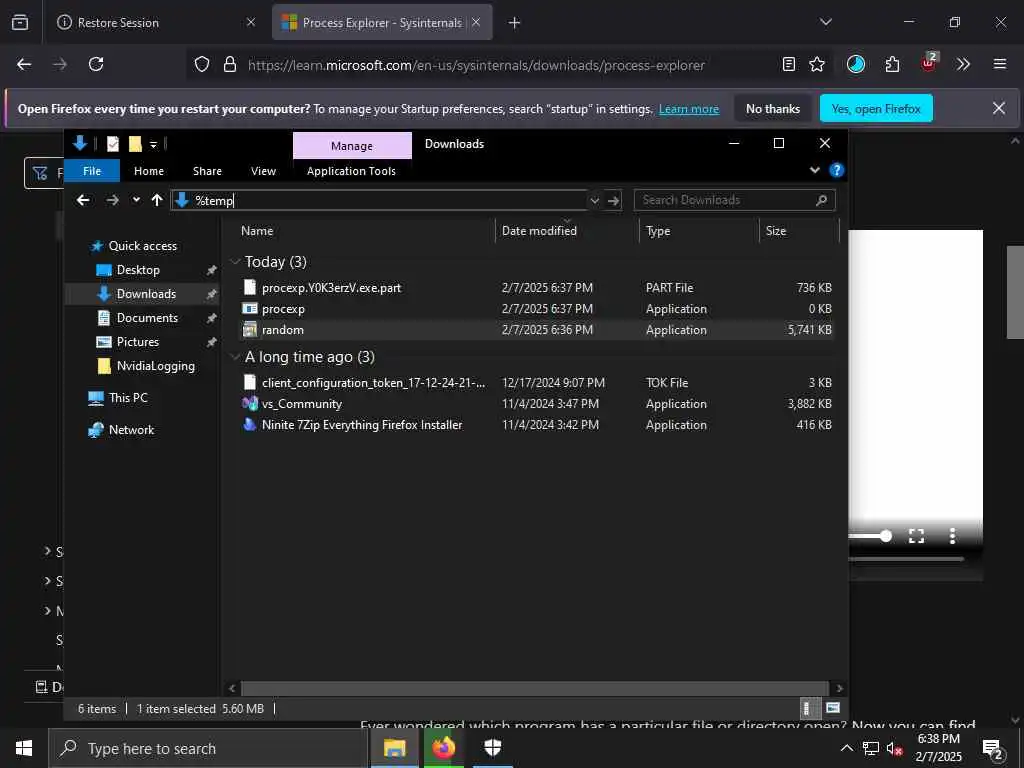Click the Explorer address bar
This screenshot has height=768, width=1024.
[379, 200]
